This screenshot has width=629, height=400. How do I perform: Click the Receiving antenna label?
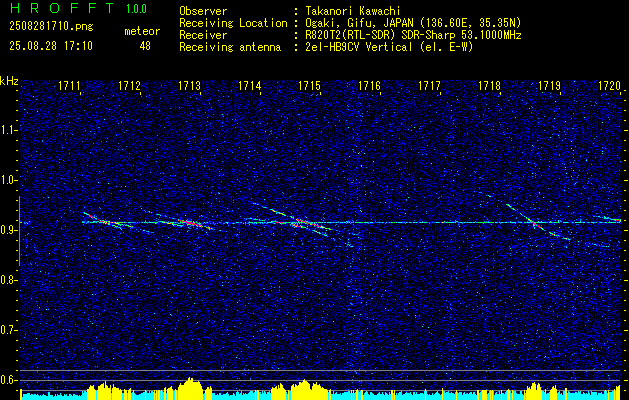pyautogui.click(x=230, y=47)
